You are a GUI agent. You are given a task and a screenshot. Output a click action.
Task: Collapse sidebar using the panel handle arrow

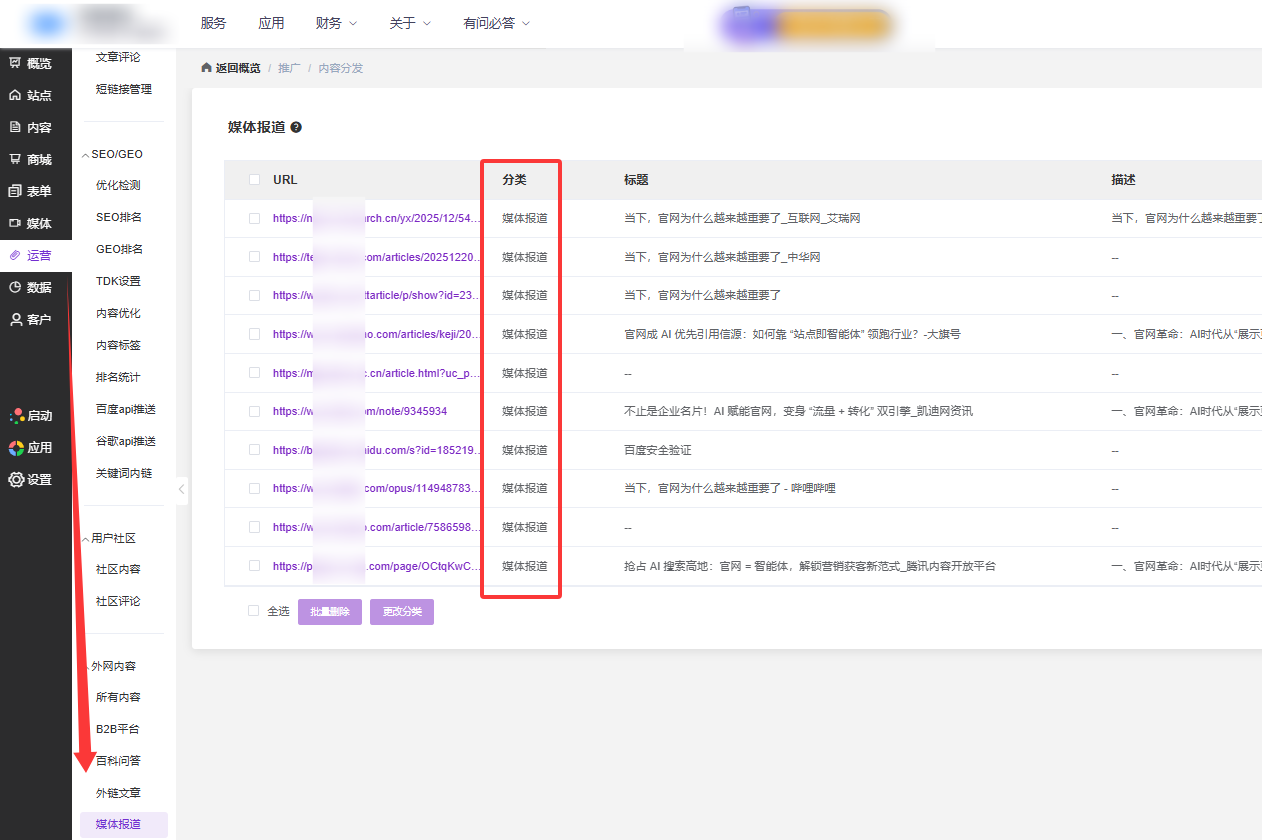[x=181, y=489]
